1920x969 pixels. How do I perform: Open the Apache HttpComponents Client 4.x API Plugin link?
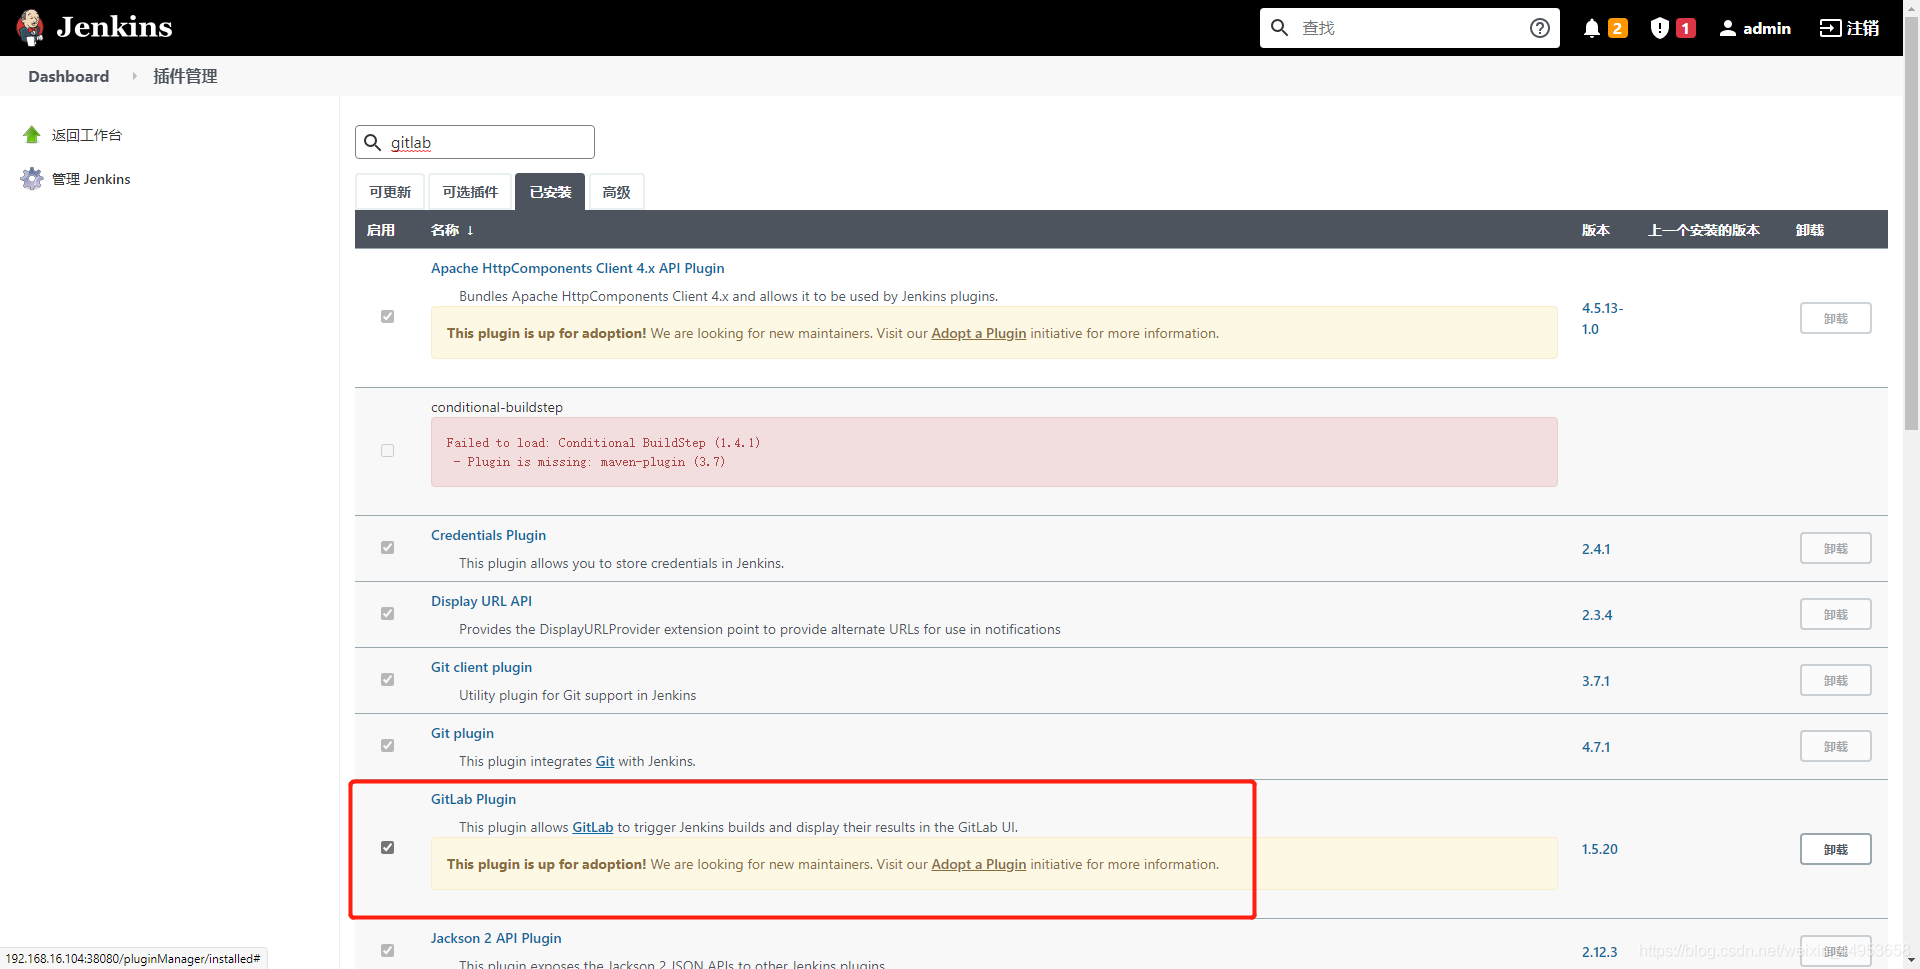(577, 268)
